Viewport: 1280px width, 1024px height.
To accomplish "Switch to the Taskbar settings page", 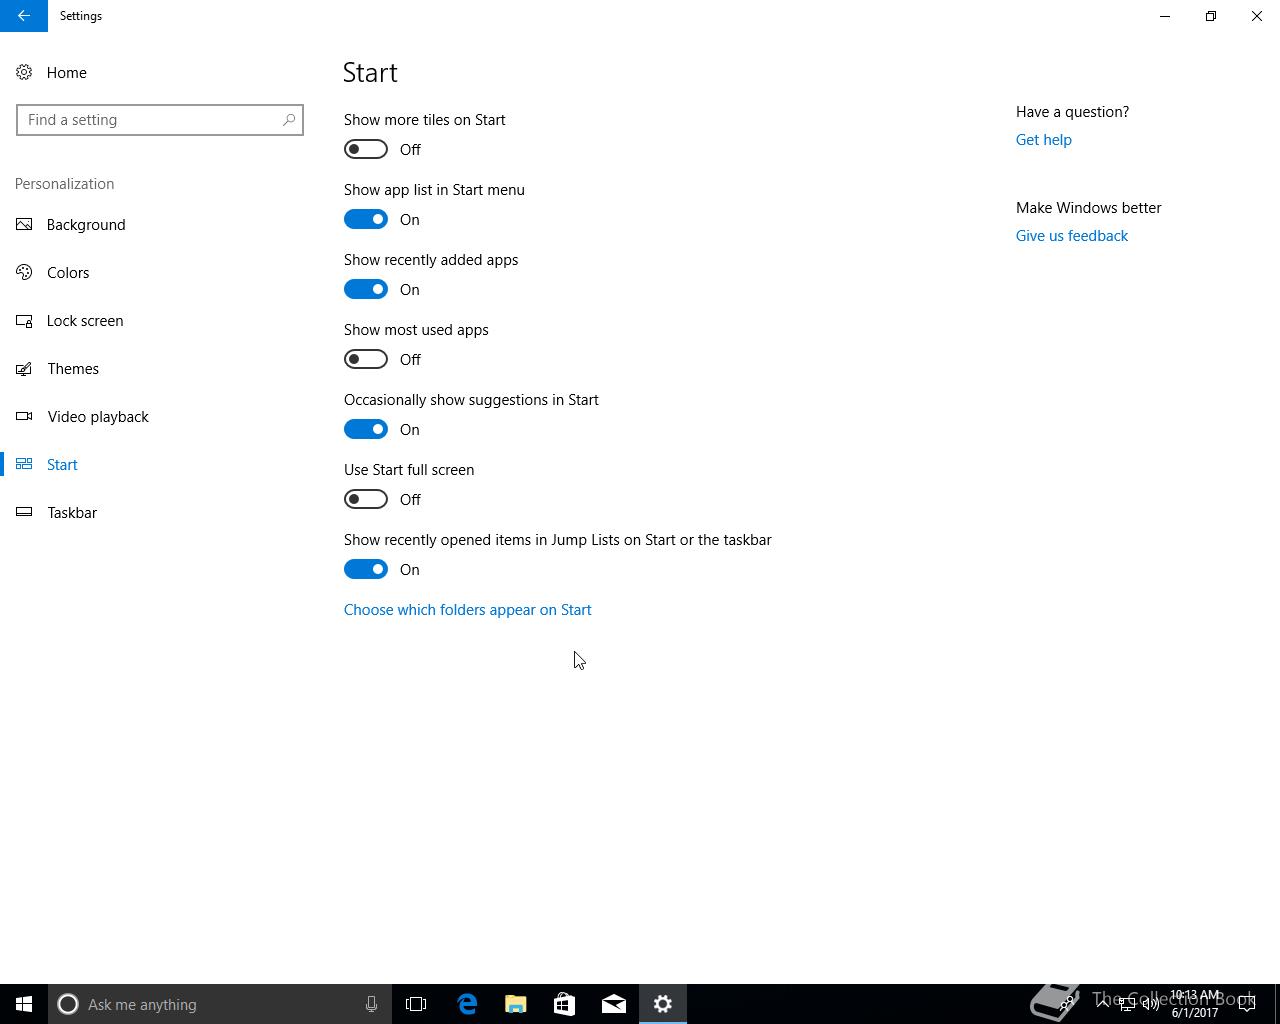I will tap(72, 512).
